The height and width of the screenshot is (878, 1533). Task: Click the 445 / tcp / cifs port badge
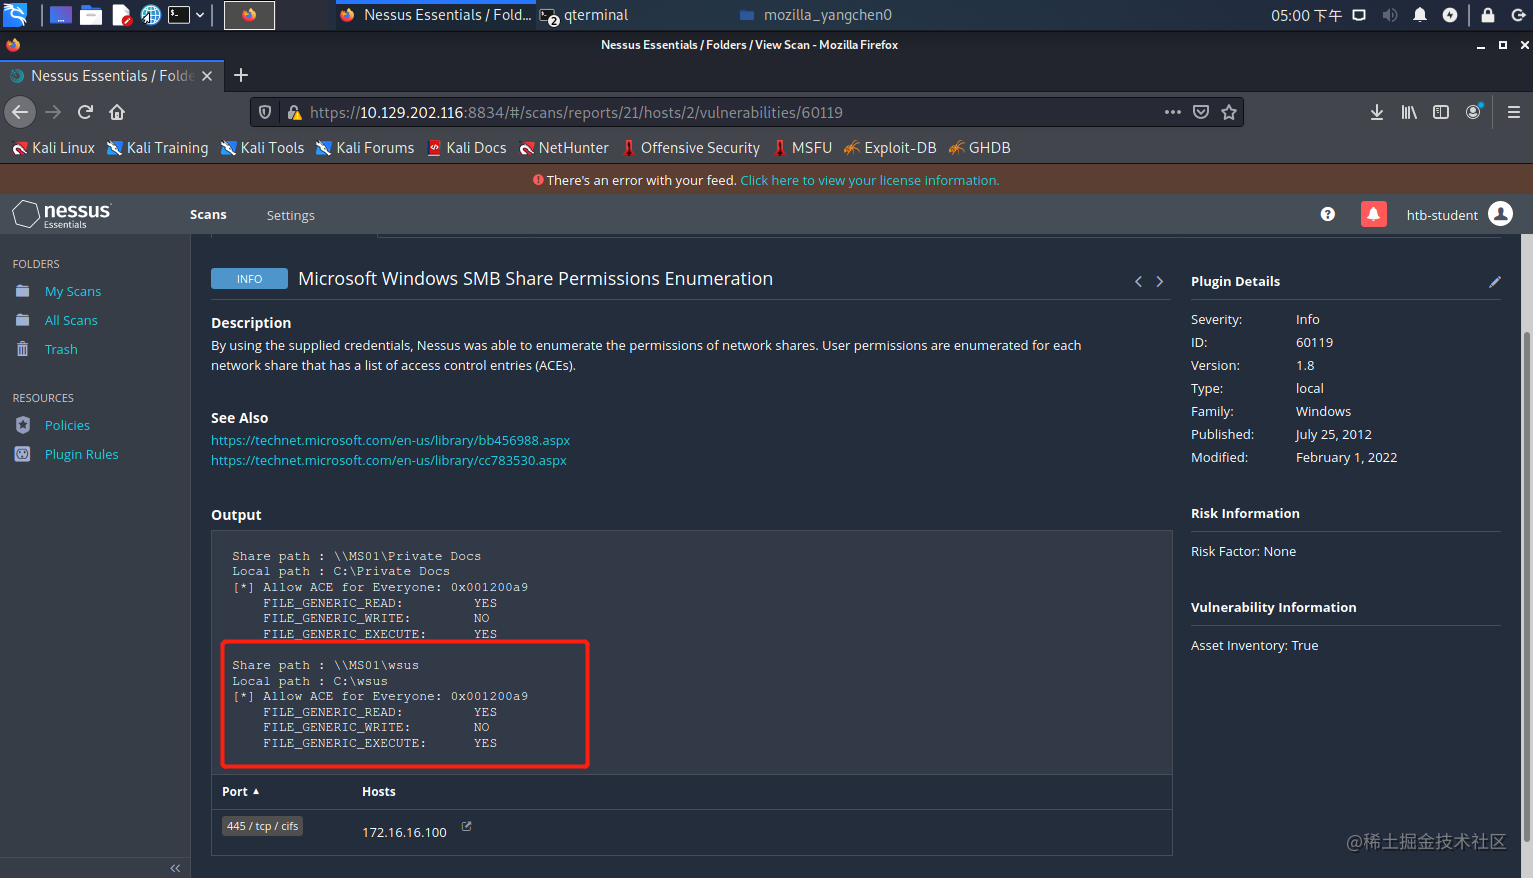click(262, 826)
